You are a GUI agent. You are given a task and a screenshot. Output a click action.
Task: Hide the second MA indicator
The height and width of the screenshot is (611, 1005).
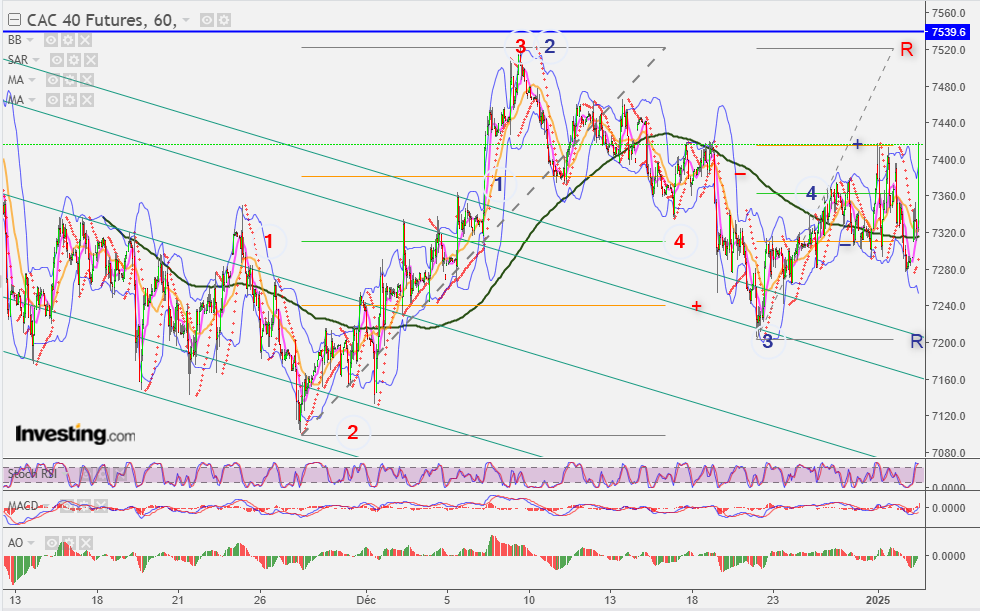(x=53, y=100)
